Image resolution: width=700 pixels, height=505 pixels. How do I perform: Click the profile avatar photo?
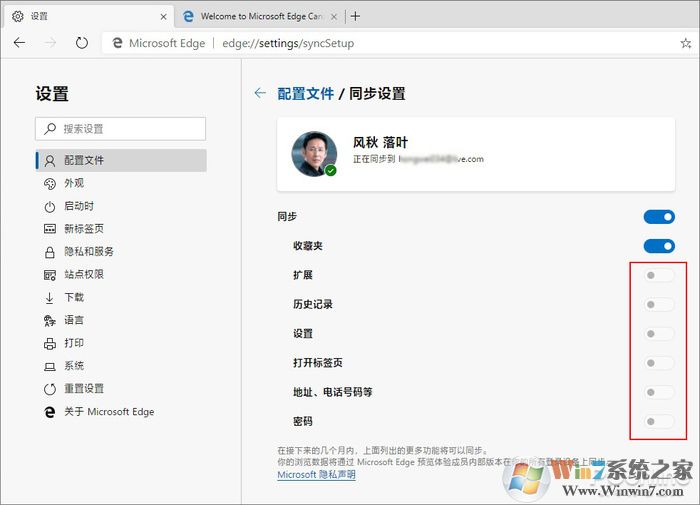(x=314, y=154)
